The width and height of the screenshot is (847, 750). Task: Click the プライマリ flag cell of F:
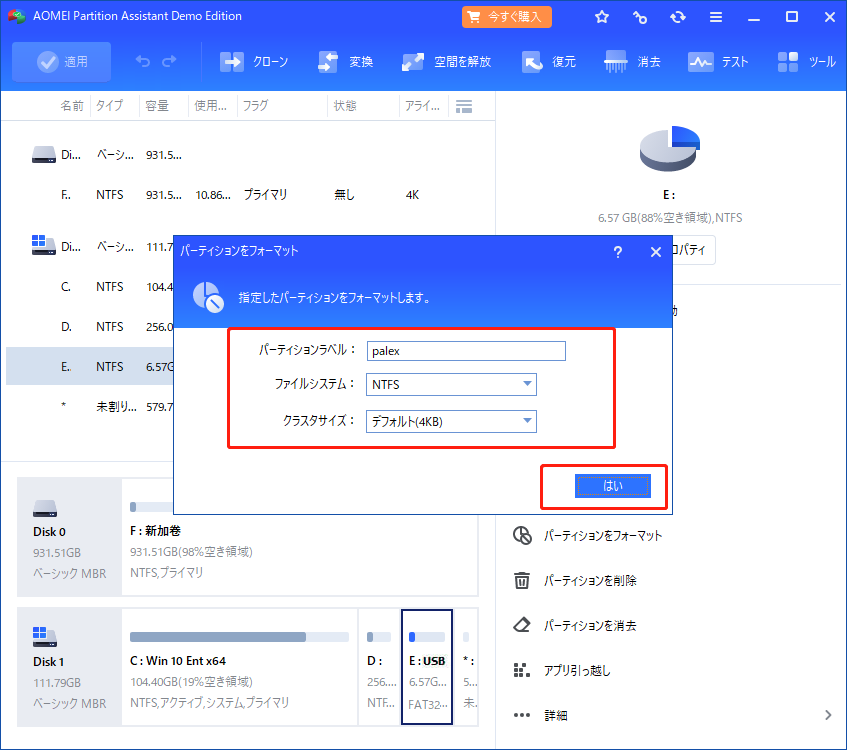[265, 195]
